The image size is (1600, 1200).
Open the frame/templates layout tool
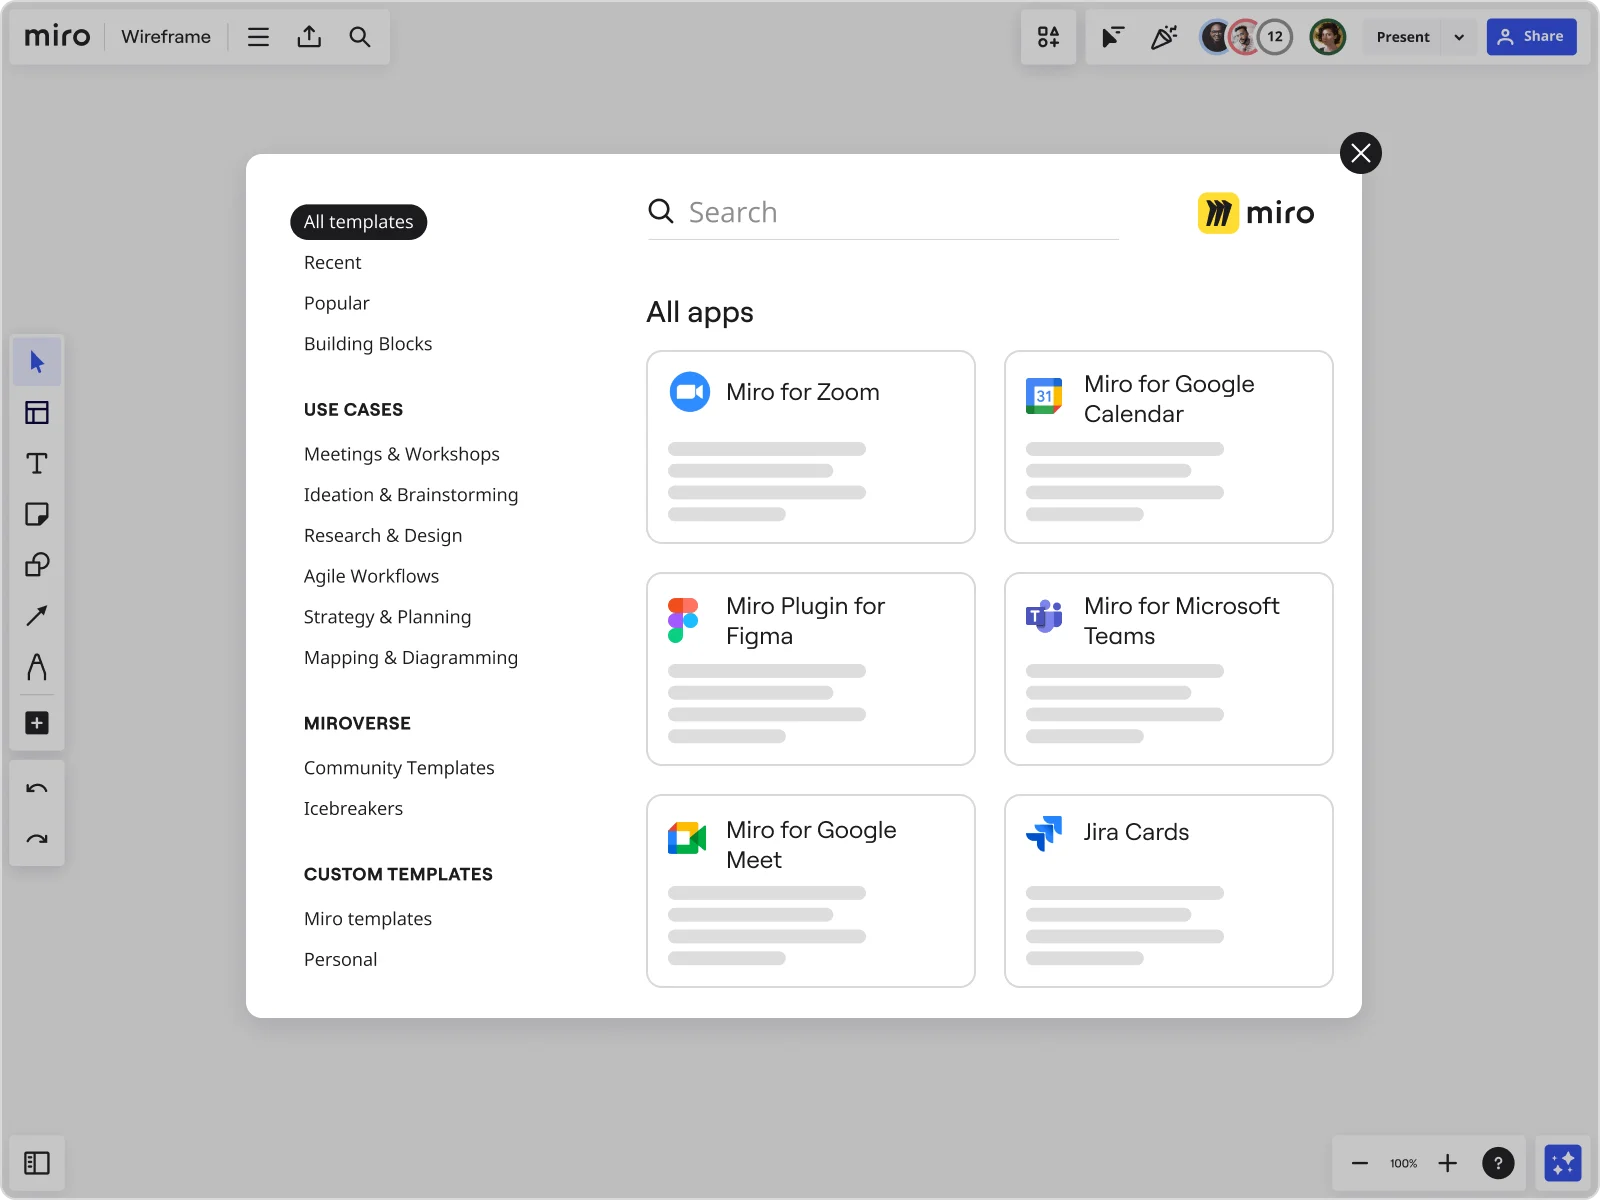[x=37, y=413]
